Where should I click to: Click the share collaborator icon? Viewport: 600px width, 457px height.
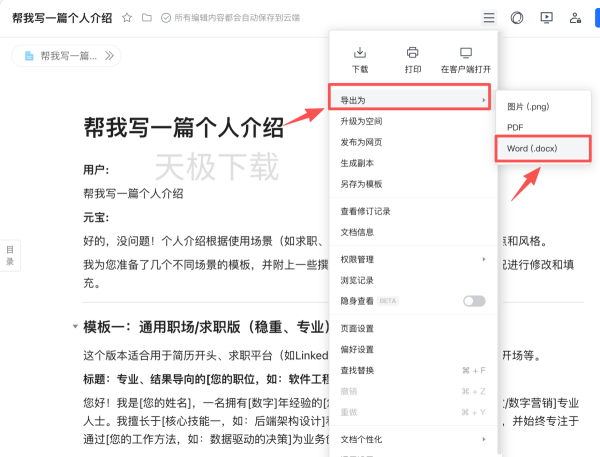click(x=575, y=18)
